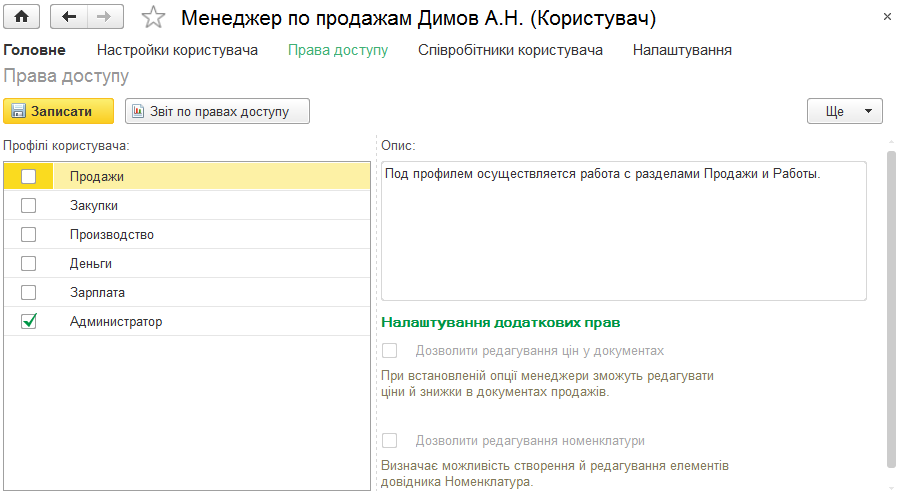Enable the Производство profile checkbox
Screen dimensions: 904x502
pos(28,235)
